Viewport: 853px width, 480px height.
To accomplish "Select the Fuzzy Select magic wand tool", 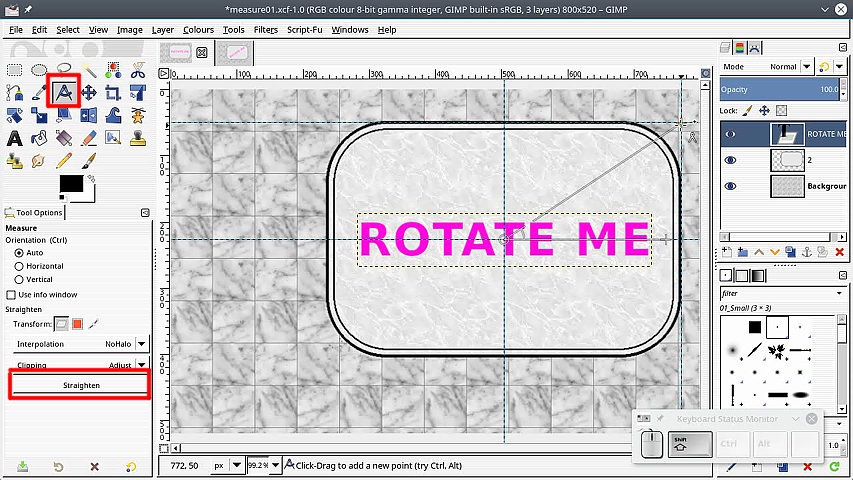I will coord(88,70).
